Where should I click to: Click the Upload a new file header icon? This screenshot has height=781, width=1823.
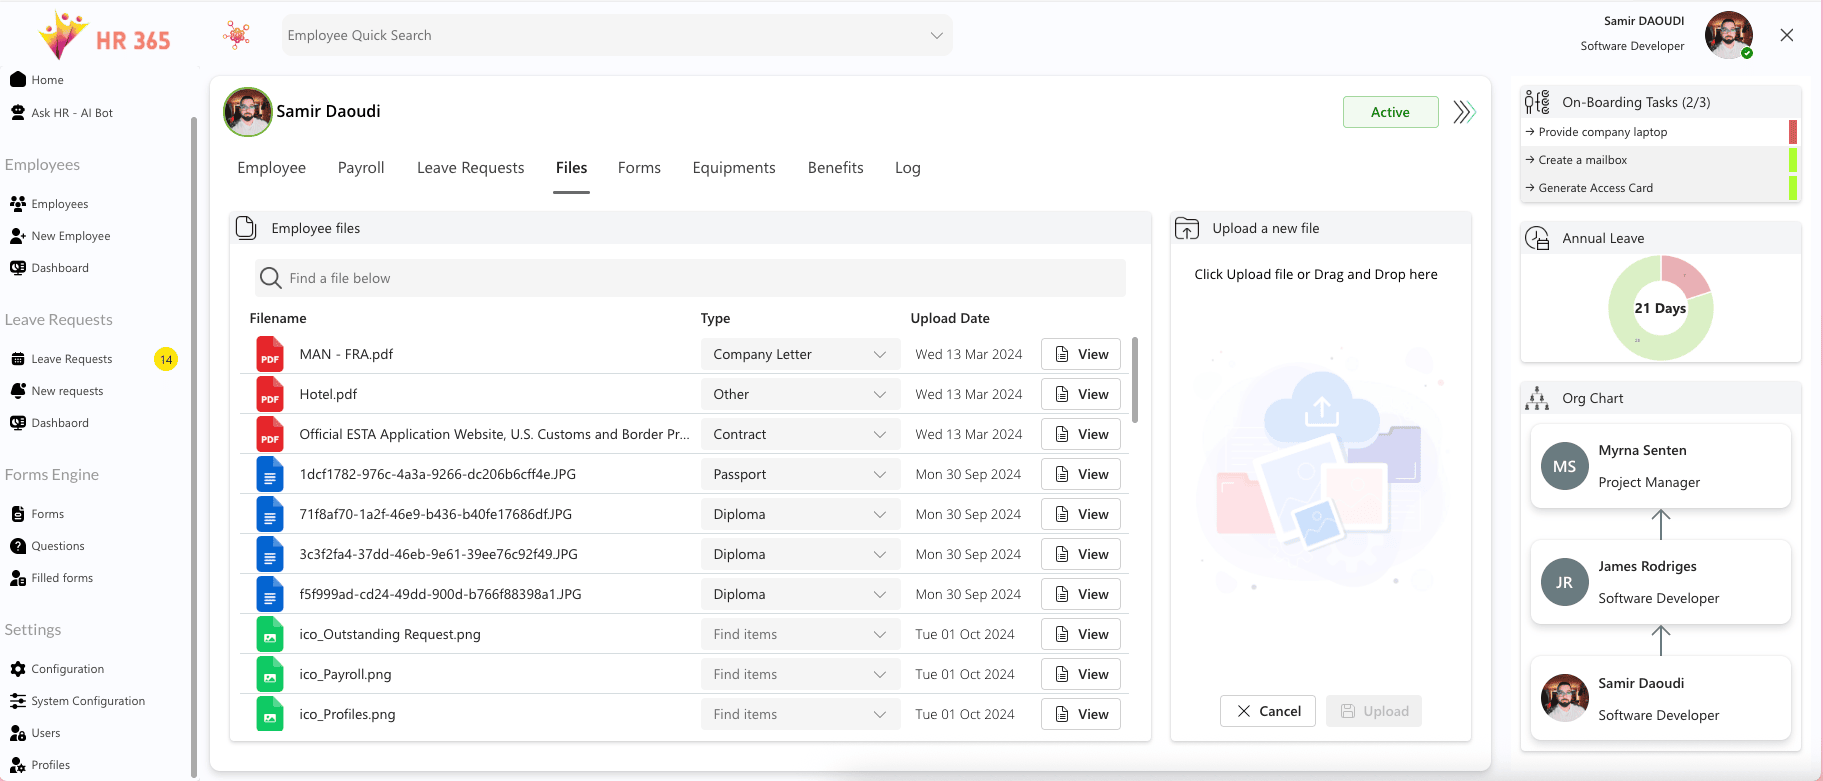coord(1187,228)
